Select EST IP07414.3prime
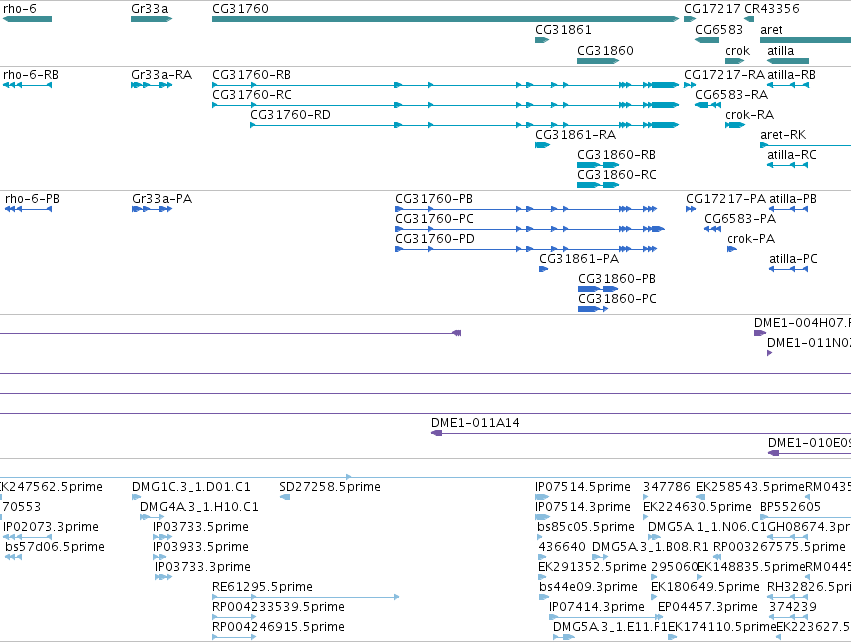 597,607
